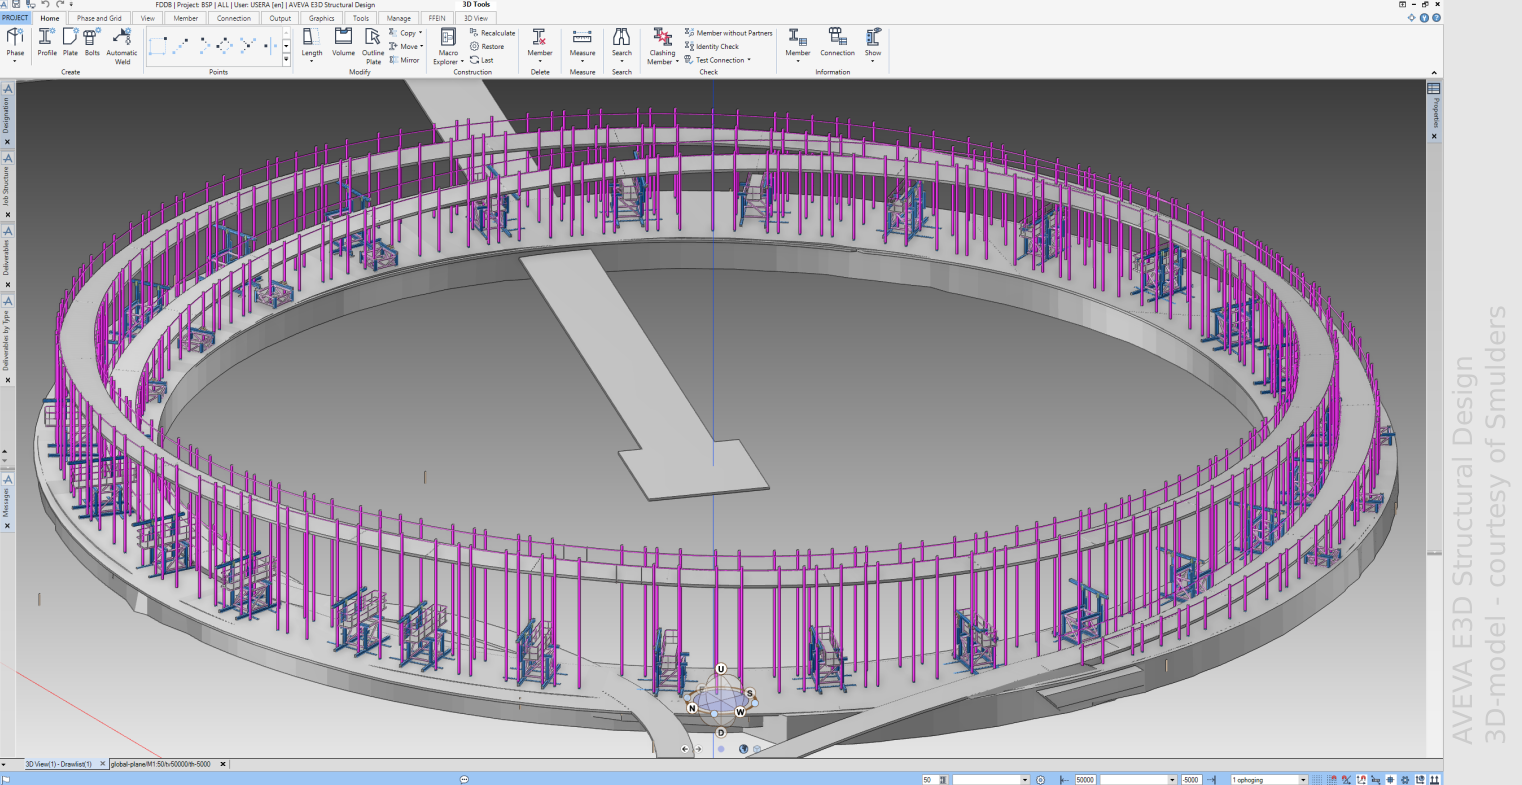Open the Deliverables by Type panel
The width and height of the screenshot is (1522, 785).
(6, 340)
